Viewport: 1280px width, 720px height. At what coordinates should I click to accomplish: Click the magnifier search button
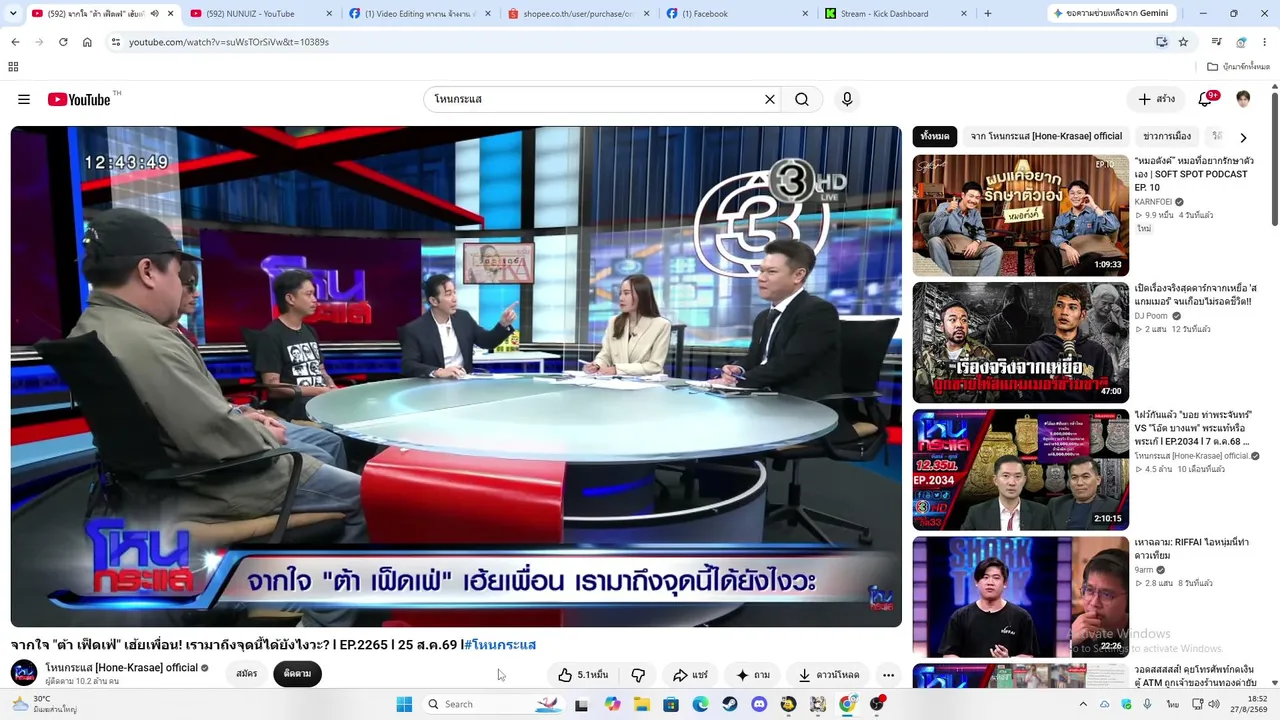(802, 99)
